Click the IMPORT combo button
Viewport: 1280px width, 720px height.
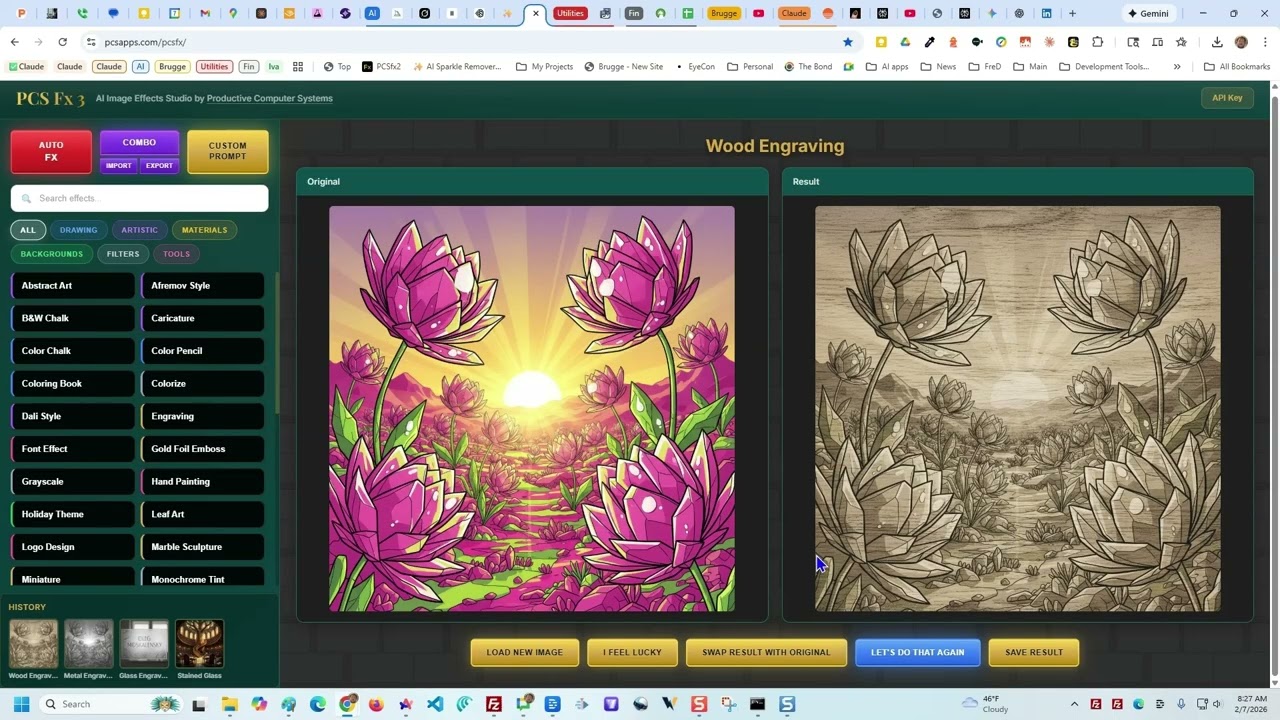(119, 165)
